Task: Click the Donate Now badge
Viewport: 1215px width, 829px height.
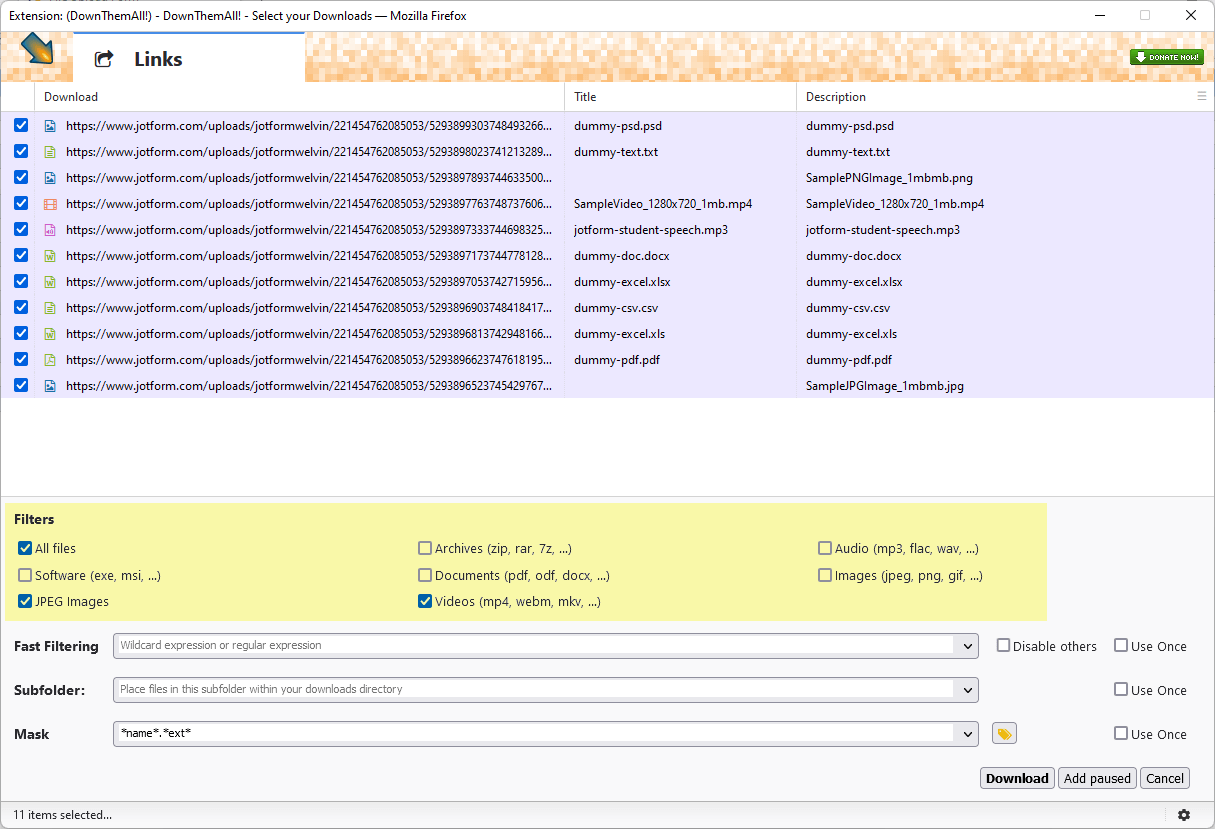Action: (x=1166, y=57)
